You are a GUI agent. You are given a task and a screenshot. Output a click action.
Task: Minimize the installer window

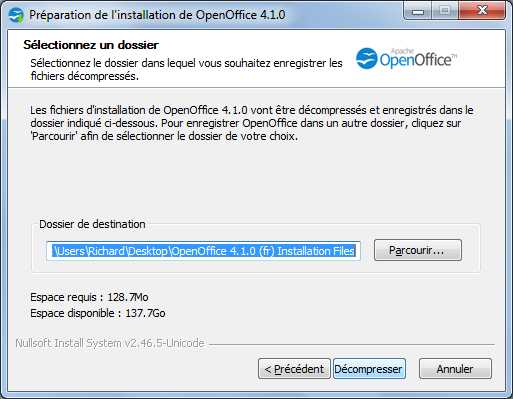(x=418, y=11)
